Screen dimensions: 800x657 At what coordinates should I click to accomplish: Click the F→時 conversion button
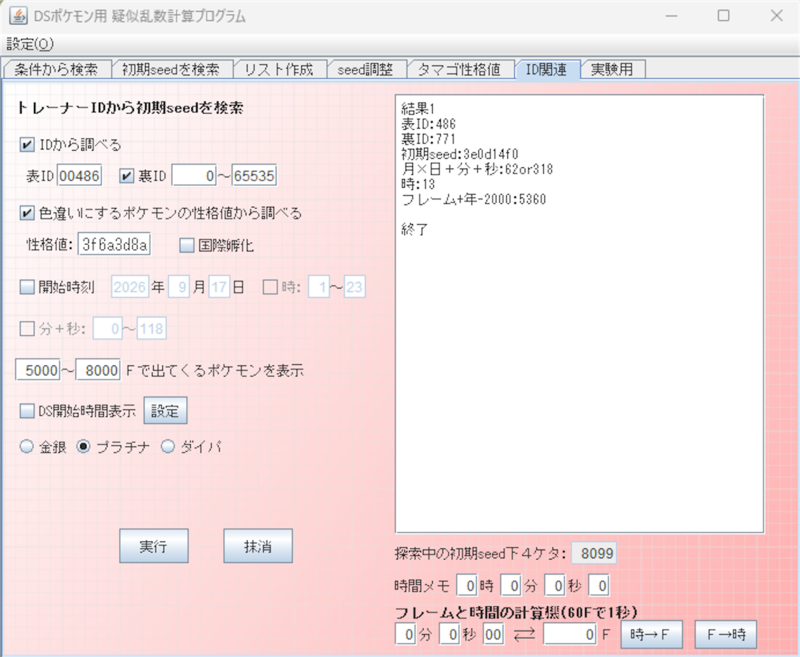tap(726, 635)
